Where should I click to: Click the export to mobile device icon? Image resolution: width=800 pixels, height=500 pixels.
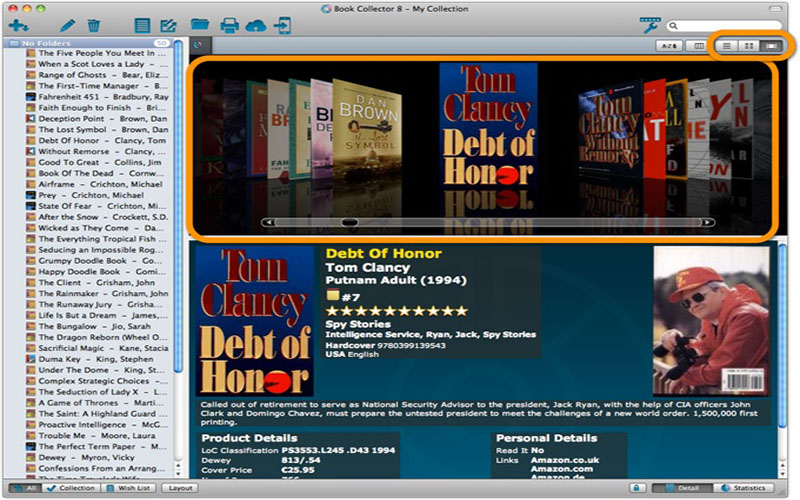tap(283, 25)
